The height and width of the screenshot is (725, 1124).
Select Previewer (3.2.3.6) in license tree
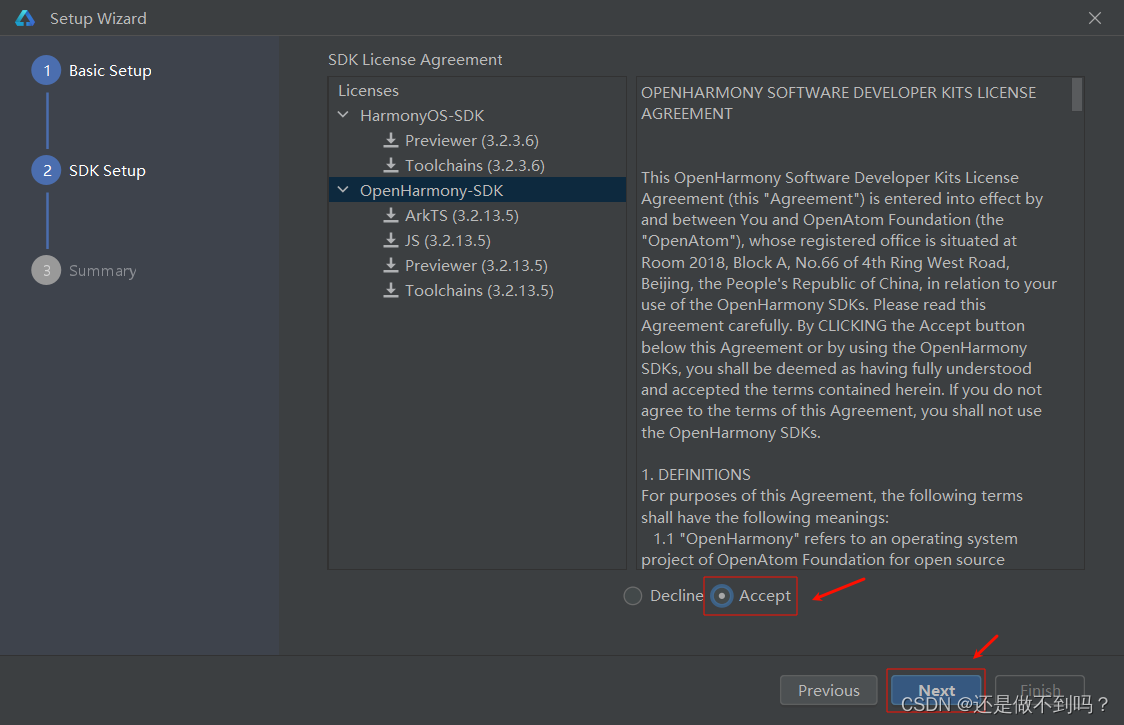472,141
